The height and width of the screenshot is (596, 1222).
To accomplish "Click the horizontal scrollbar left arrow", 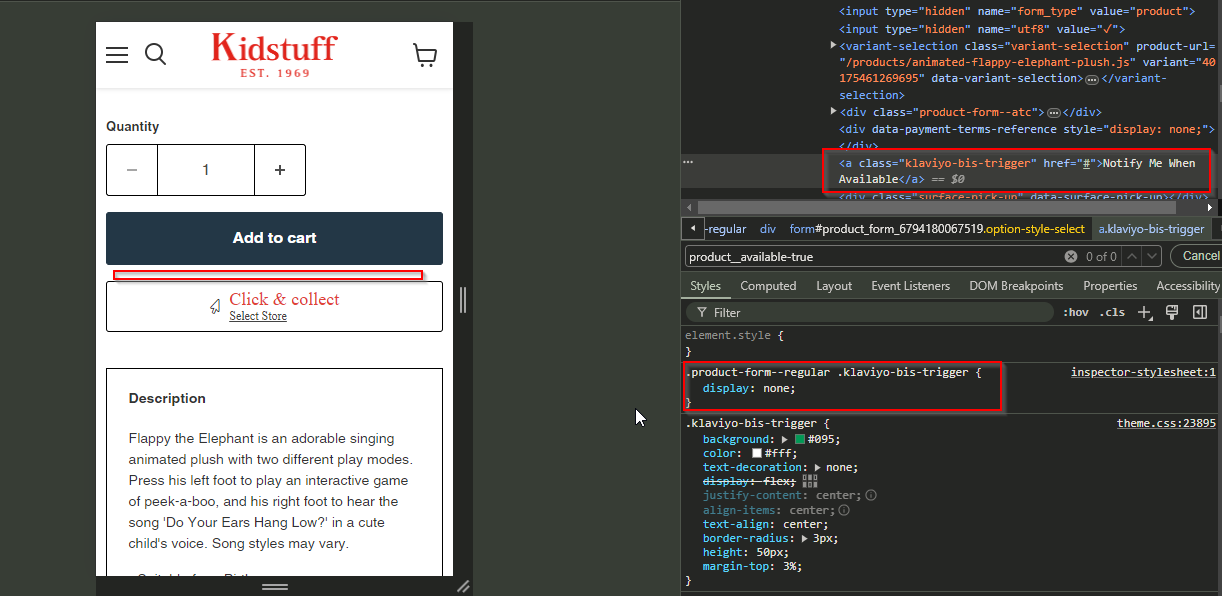I will 688,207.
